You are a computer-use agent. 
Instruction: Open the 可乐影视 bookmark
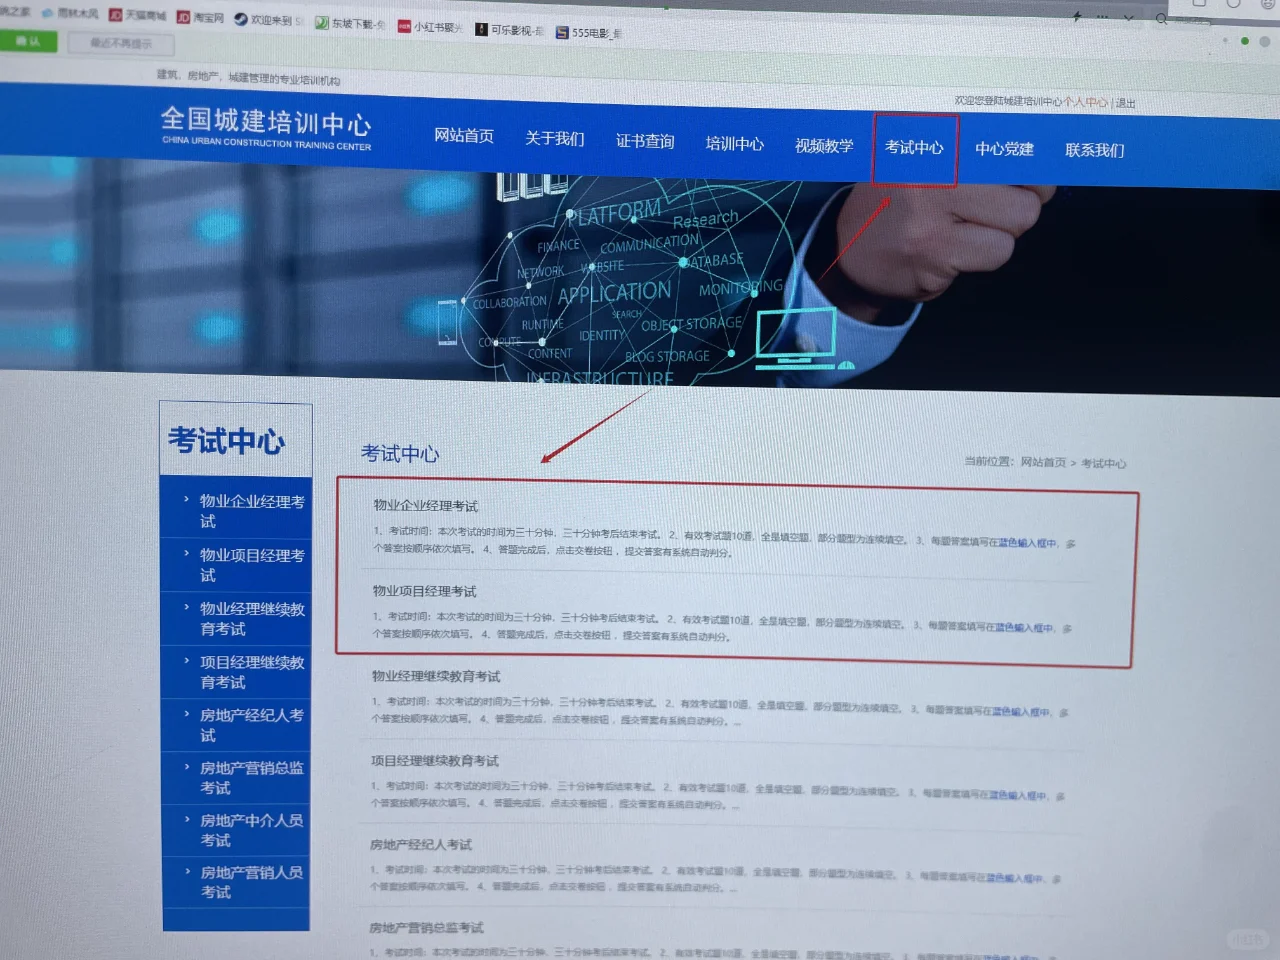[510, 30]
